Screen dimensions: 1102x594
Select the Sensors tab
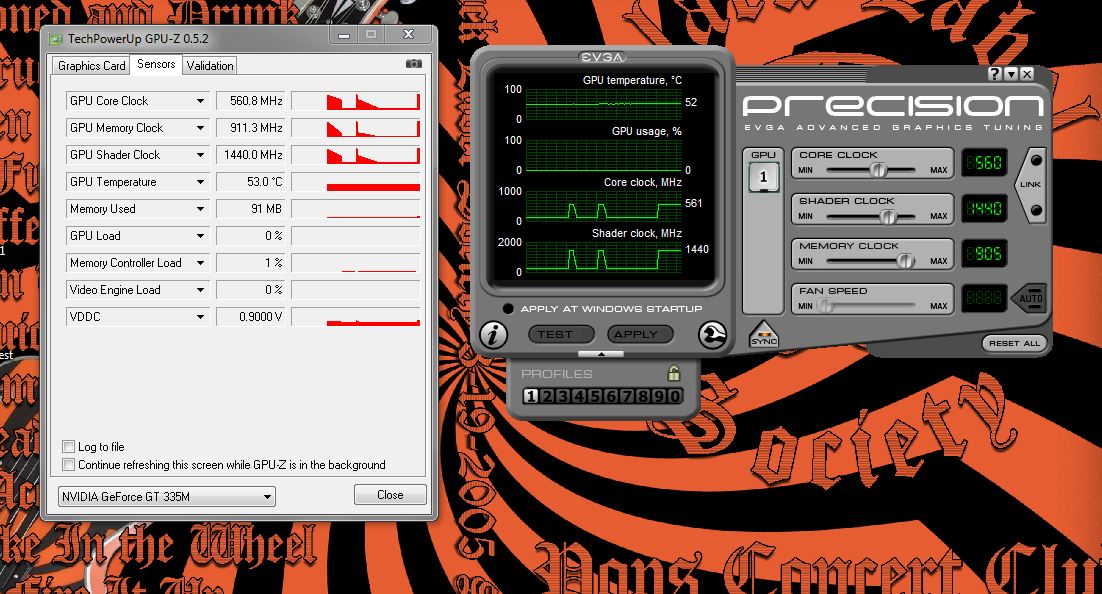pos(156,64)
